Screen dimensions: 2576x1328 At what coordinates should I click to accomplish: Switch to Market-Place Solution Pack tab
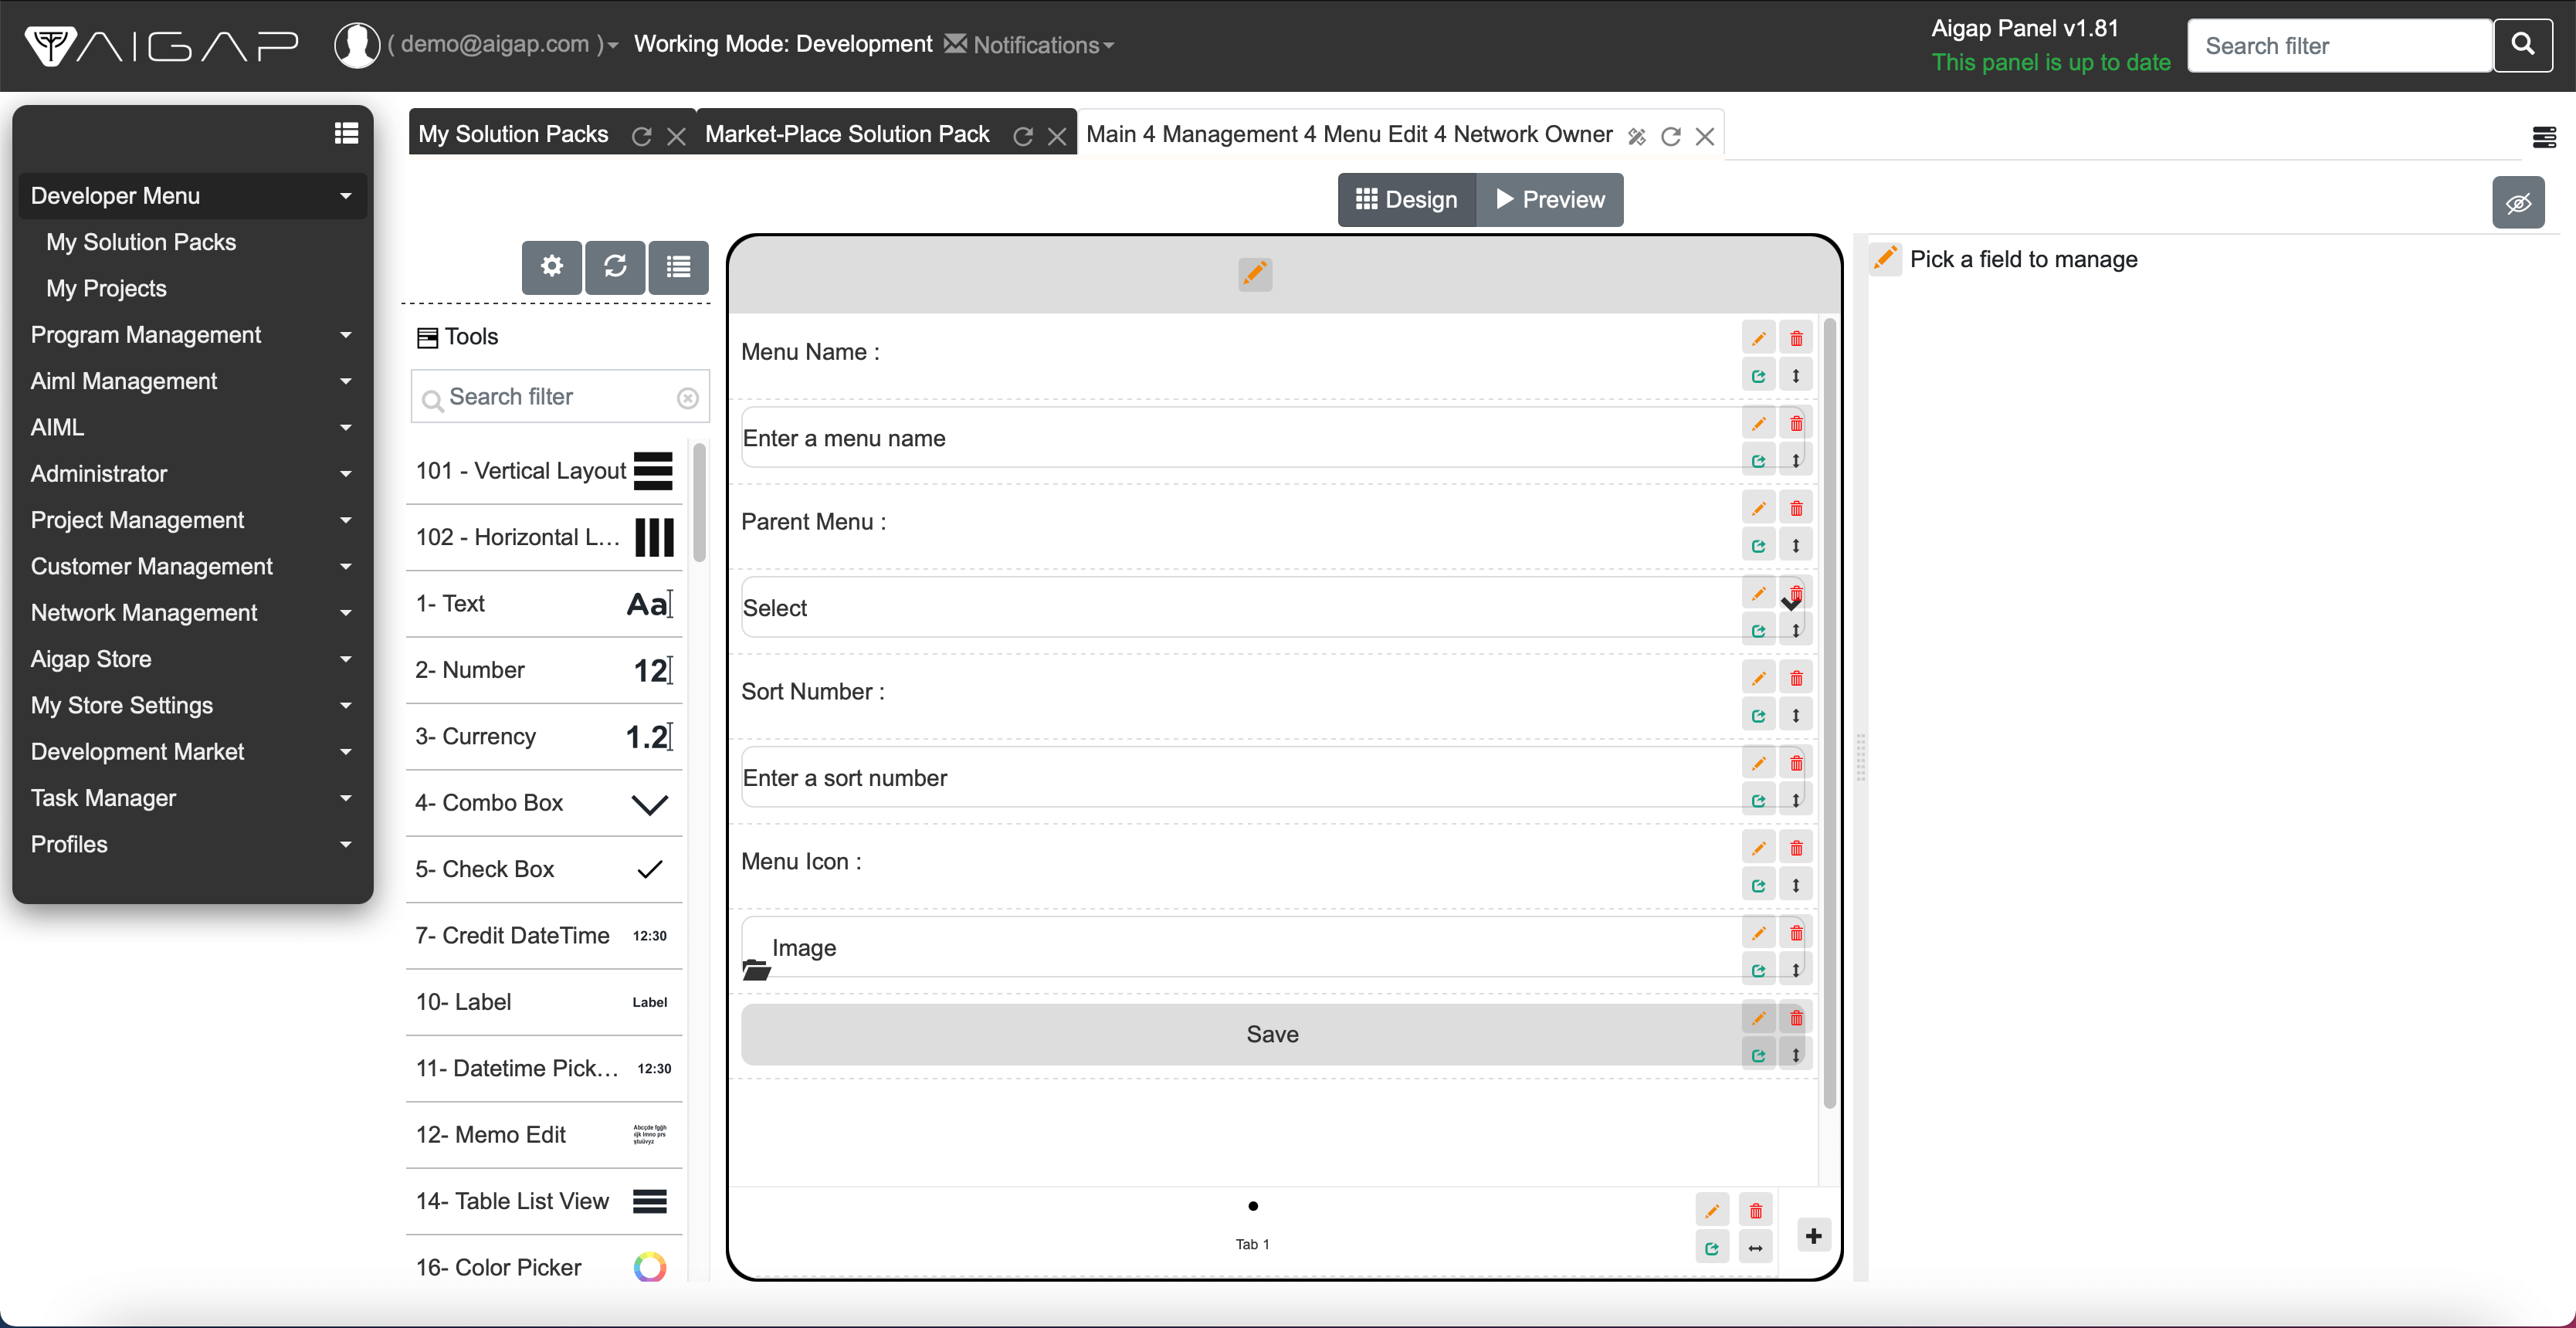tap(846, 134)
